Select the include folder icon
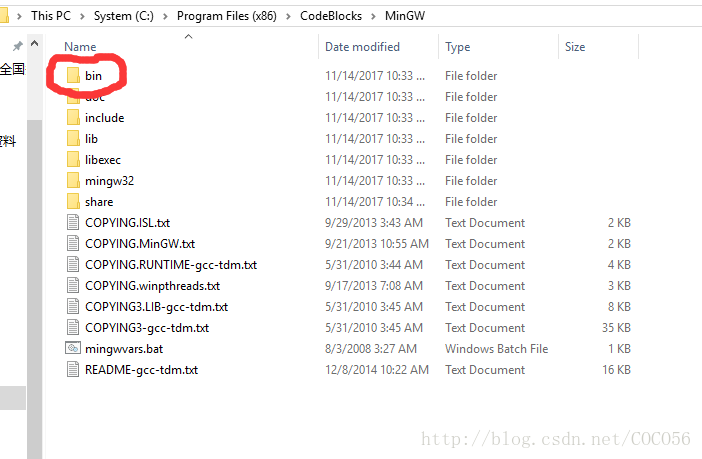The width and height of the screenshot is (702, 459). point(72,118)
